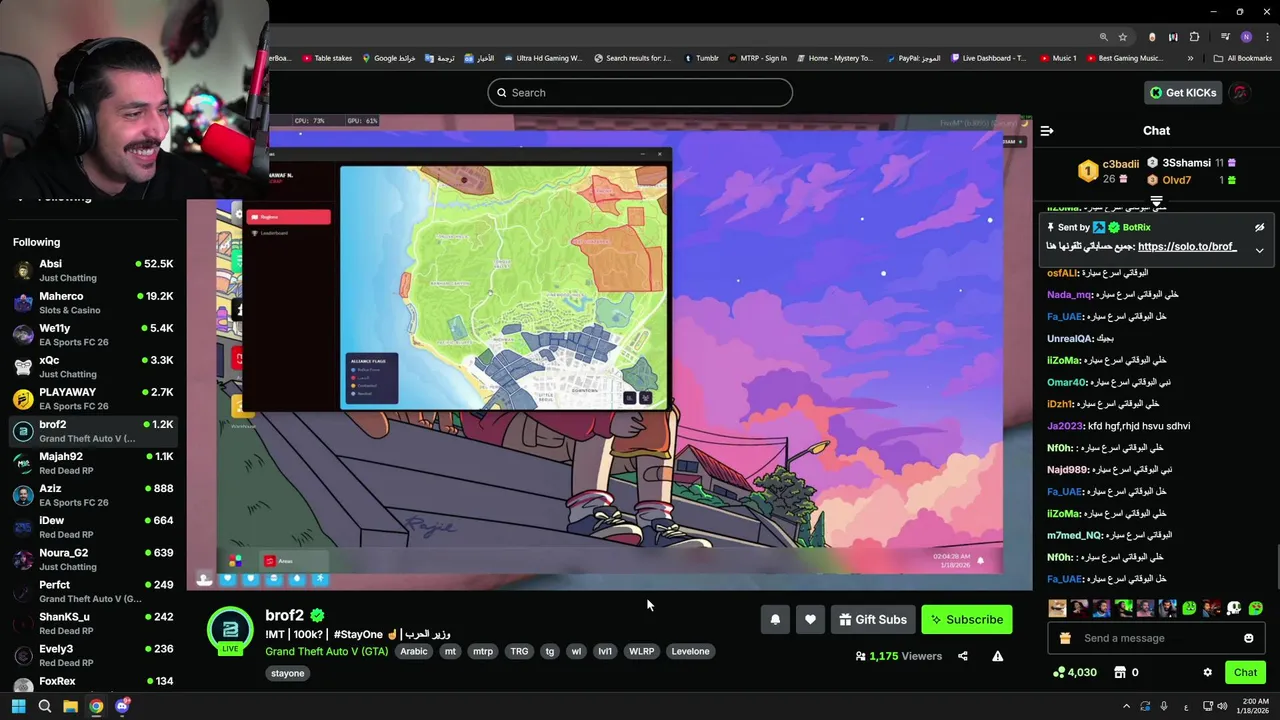Open Windows taskbar search icon
Viewport: 1280px width, 720px height.
coord(44,706)
